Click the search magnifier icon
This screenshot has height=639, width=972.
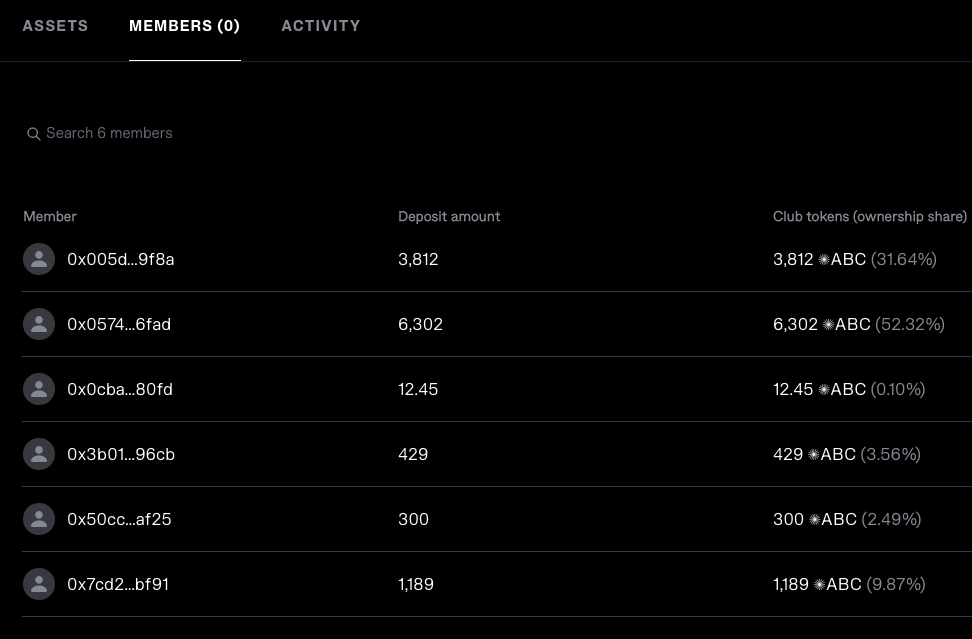point(33,134)
